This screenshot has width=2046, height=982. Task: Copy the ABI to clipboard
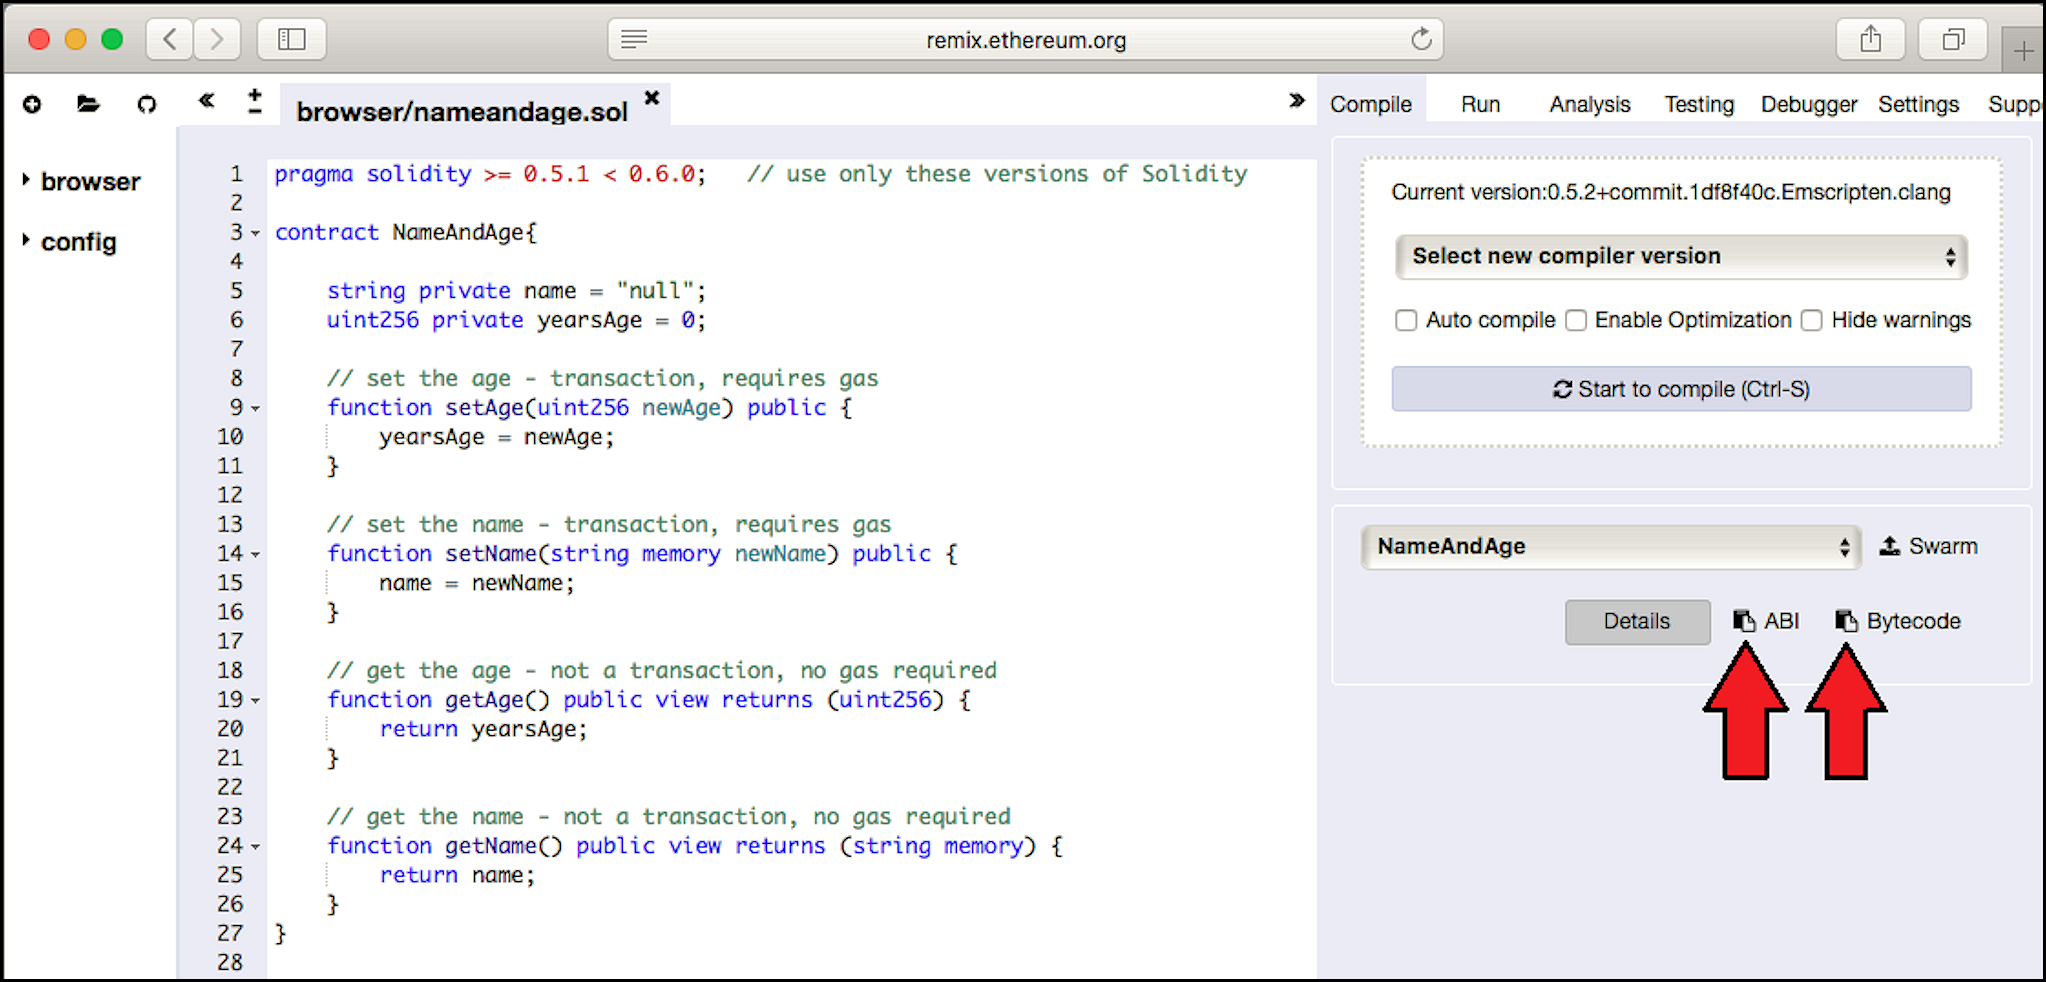1766,621
